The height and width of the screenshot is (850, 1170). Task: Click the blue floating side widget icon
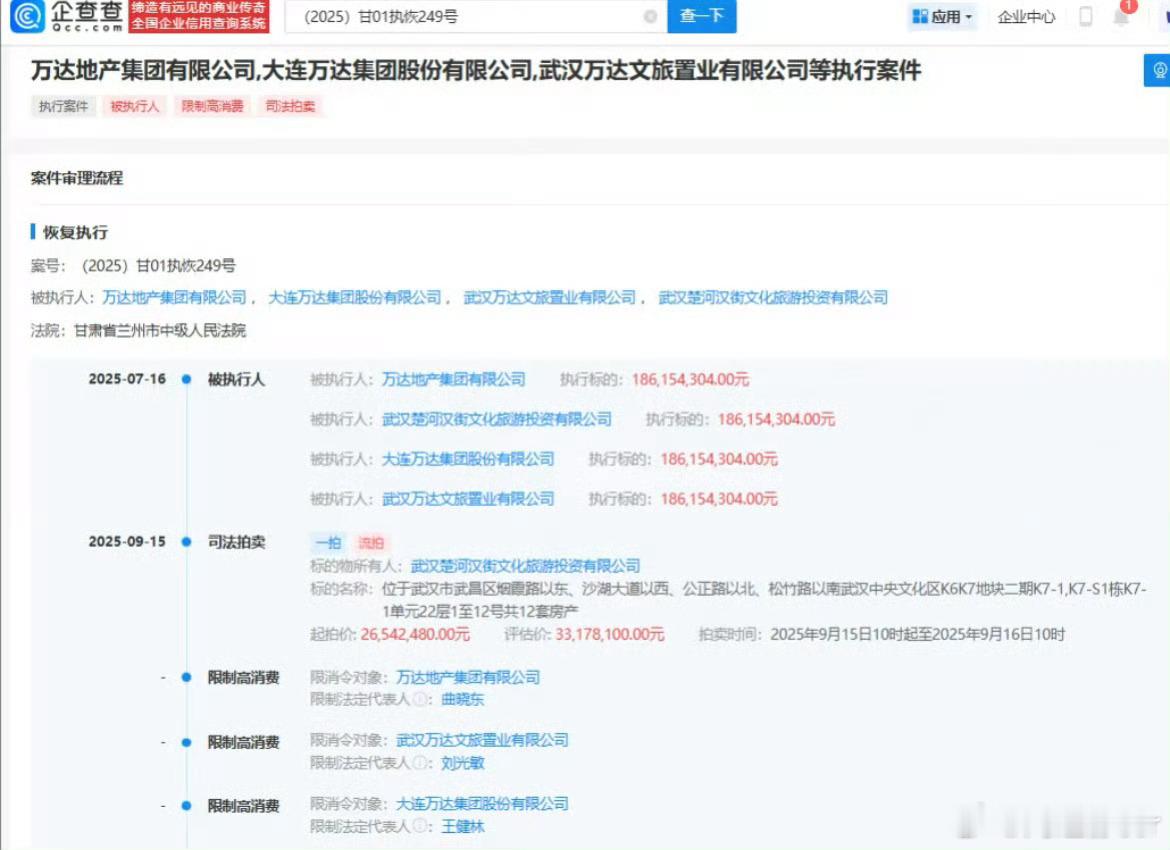tap(1158, 70)
